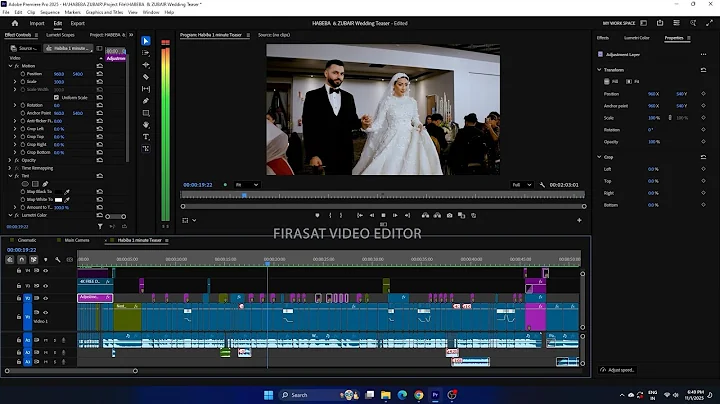
Task: Go to Out point
Action: click(407, 215)
